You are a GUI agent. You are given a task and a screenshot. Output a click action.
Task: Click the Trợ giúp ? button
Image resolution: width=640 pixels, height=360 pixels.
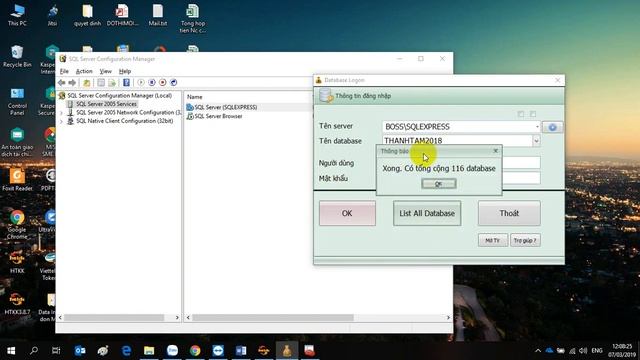coord(525,240)
